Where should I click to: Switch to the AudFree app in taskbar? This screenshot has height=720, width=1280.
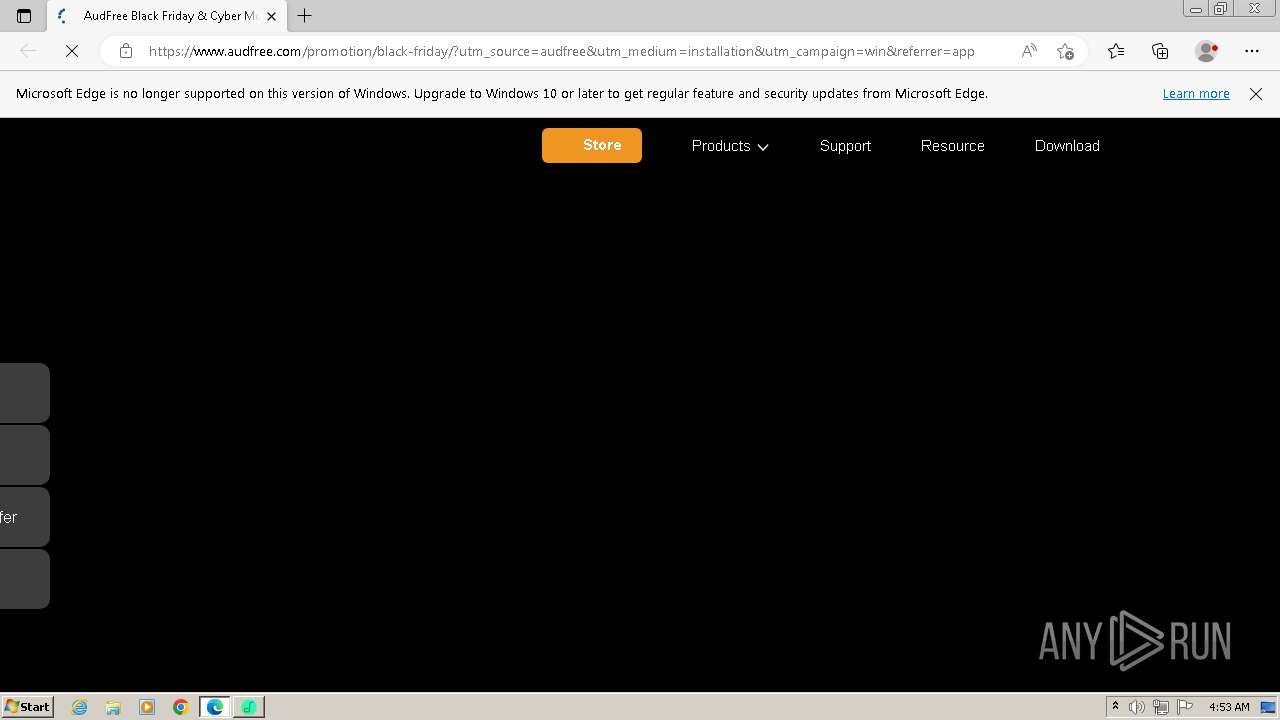(249, 707)
